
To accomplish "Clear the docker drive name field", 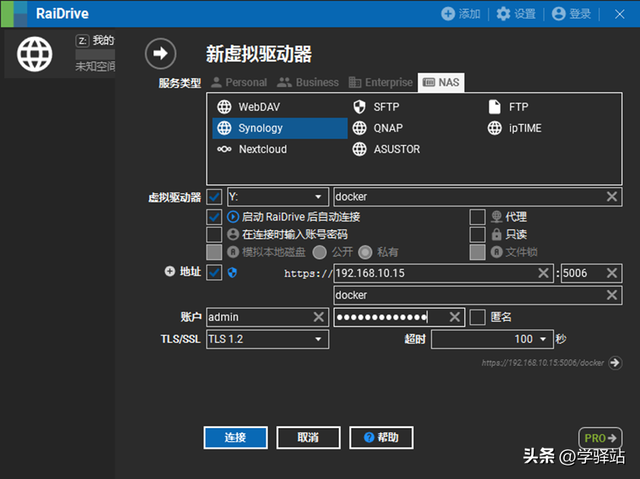I will coord(611,197).
